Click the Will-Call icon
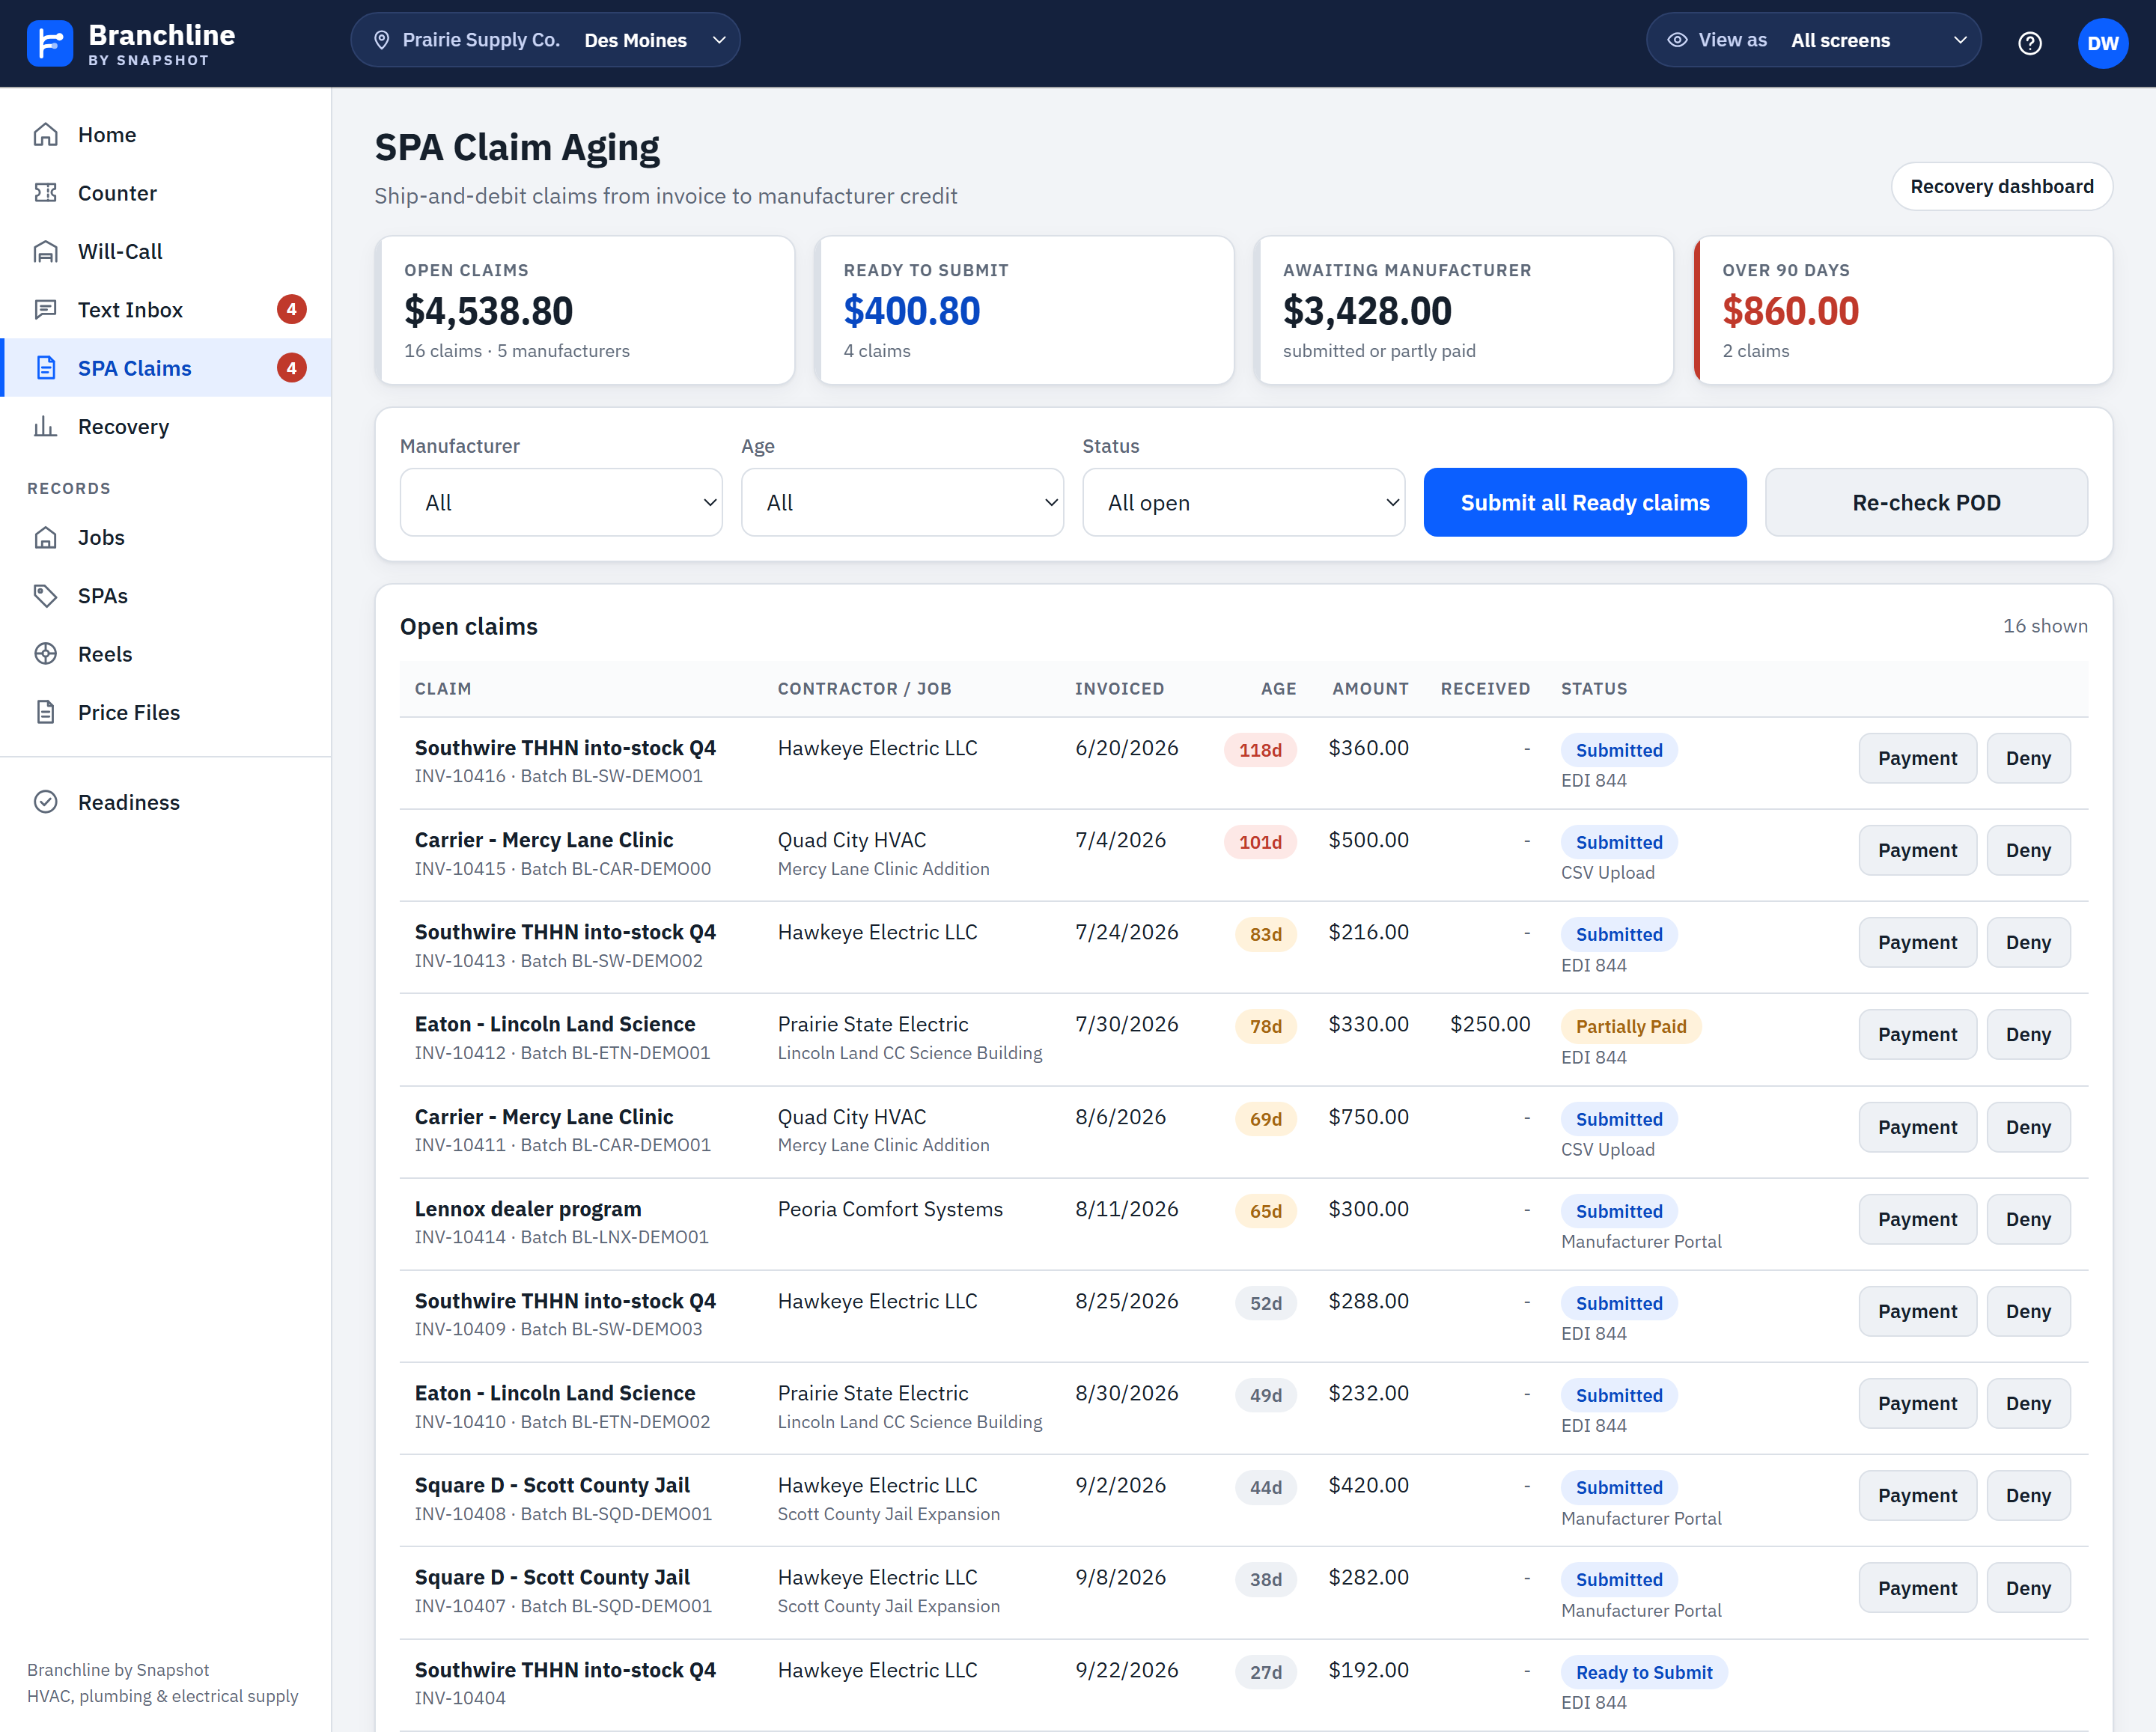 46,251
